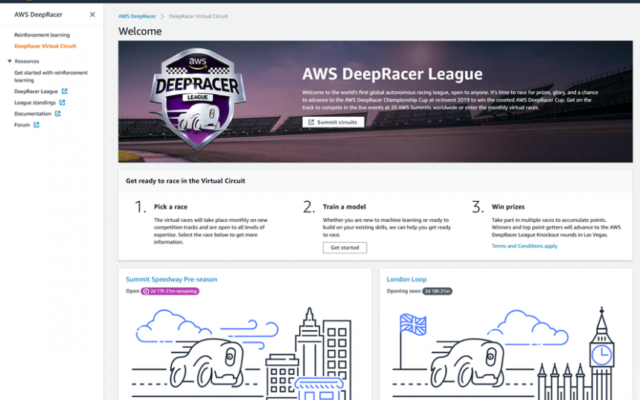Click London Loop Big Ben illustration
The width and height of the screenshot is (640, 400).
[504, 353]
